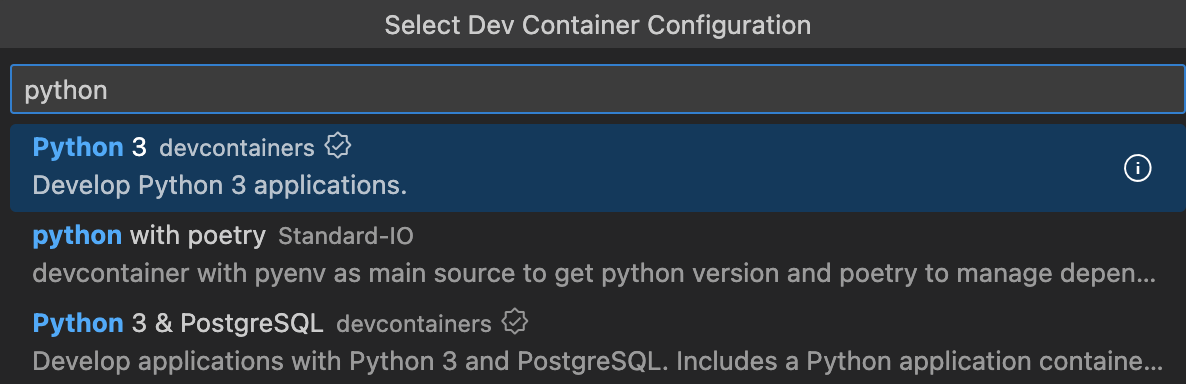Select Python 3 & PostgreSQL configuration
1186x384 pixels.
[598, 342]
